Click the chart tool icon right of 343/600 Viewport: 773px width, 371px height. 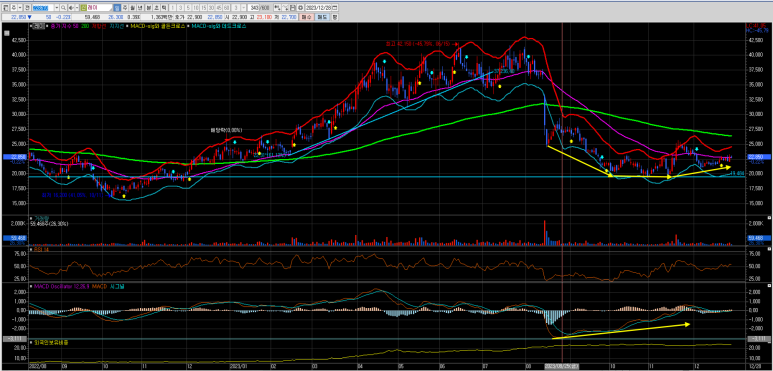point(277,8)
